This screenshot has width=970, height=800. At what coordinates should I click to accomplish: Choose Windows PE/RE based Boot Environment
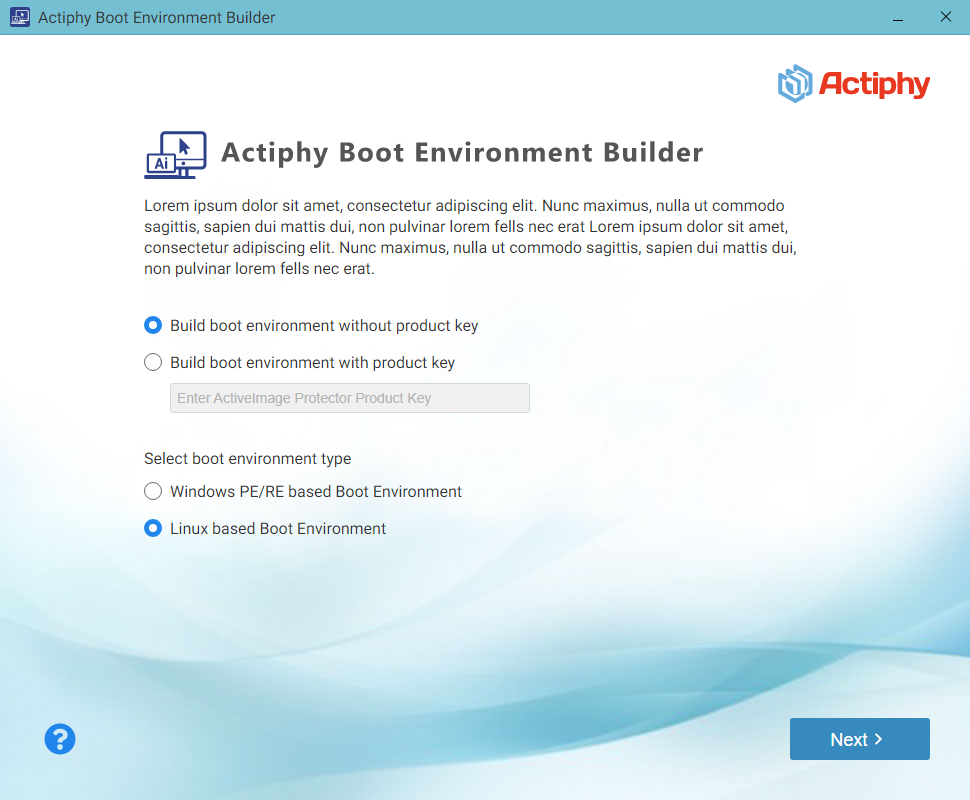tap(153, 492)
